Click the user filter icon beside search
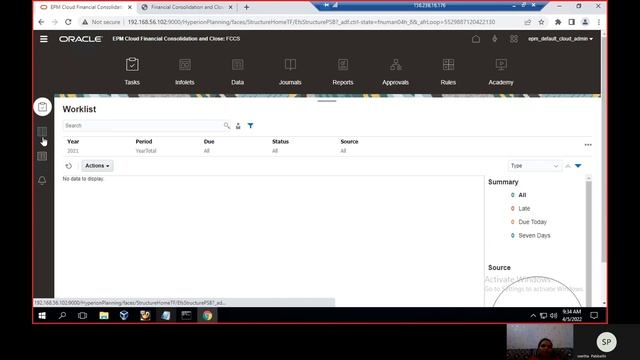 [x=238, y=126]
